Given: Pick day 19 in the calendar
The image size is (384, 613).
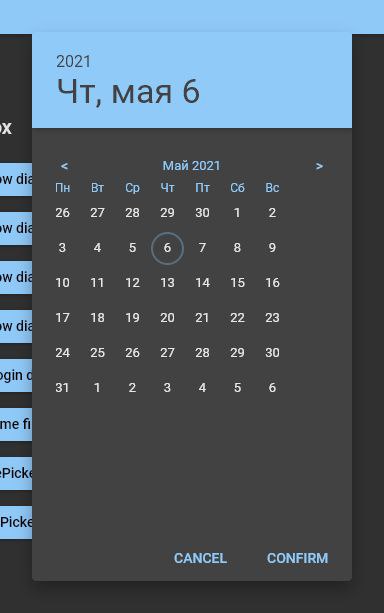Looking at the screenshot, I should click(133, 318).
